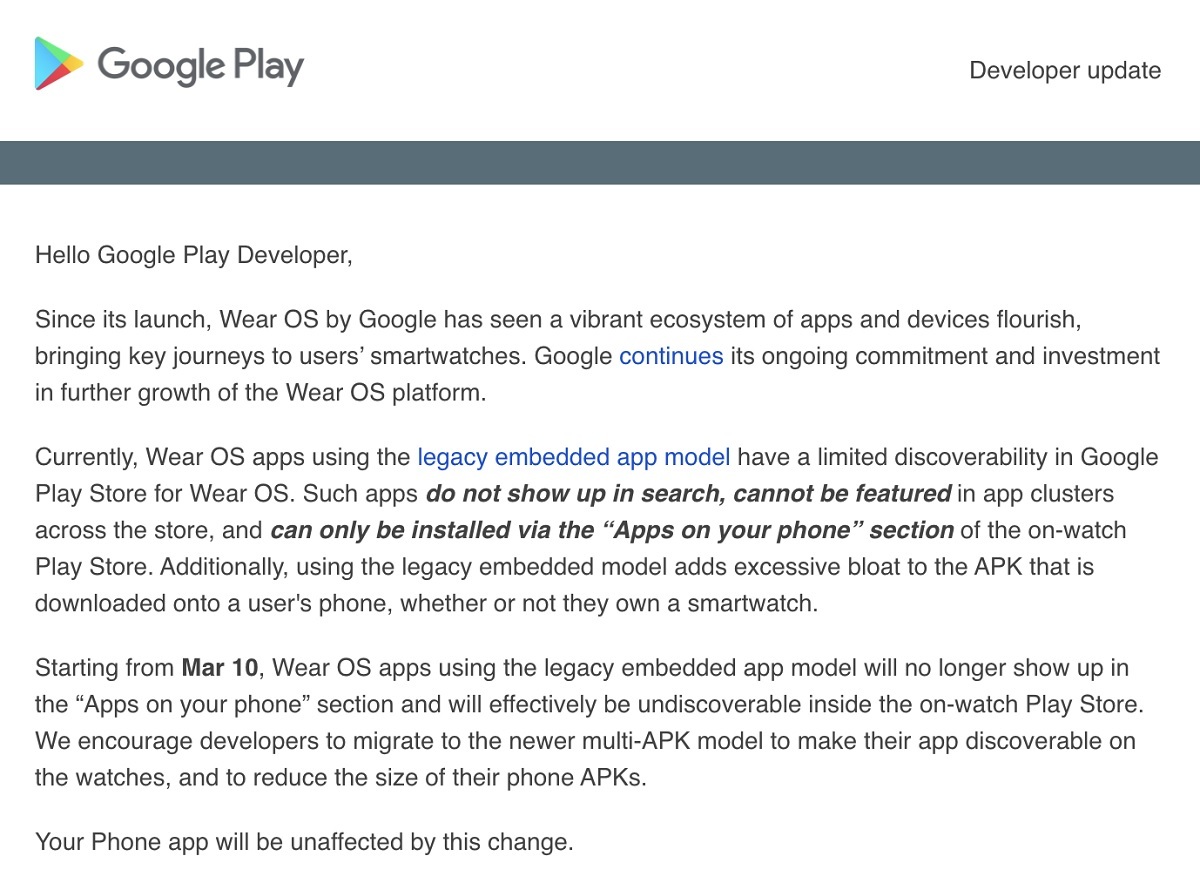Click the line "in further growth of the Wear OS platform"
This screenshot has height=883, width=1200.
point(260,392)
